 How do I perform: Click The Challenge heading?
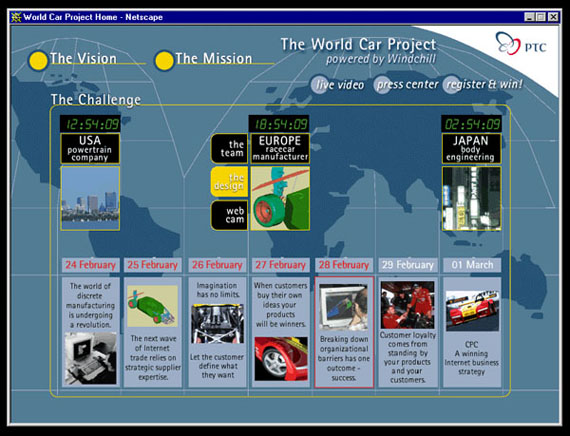click(x=96, y=100)
